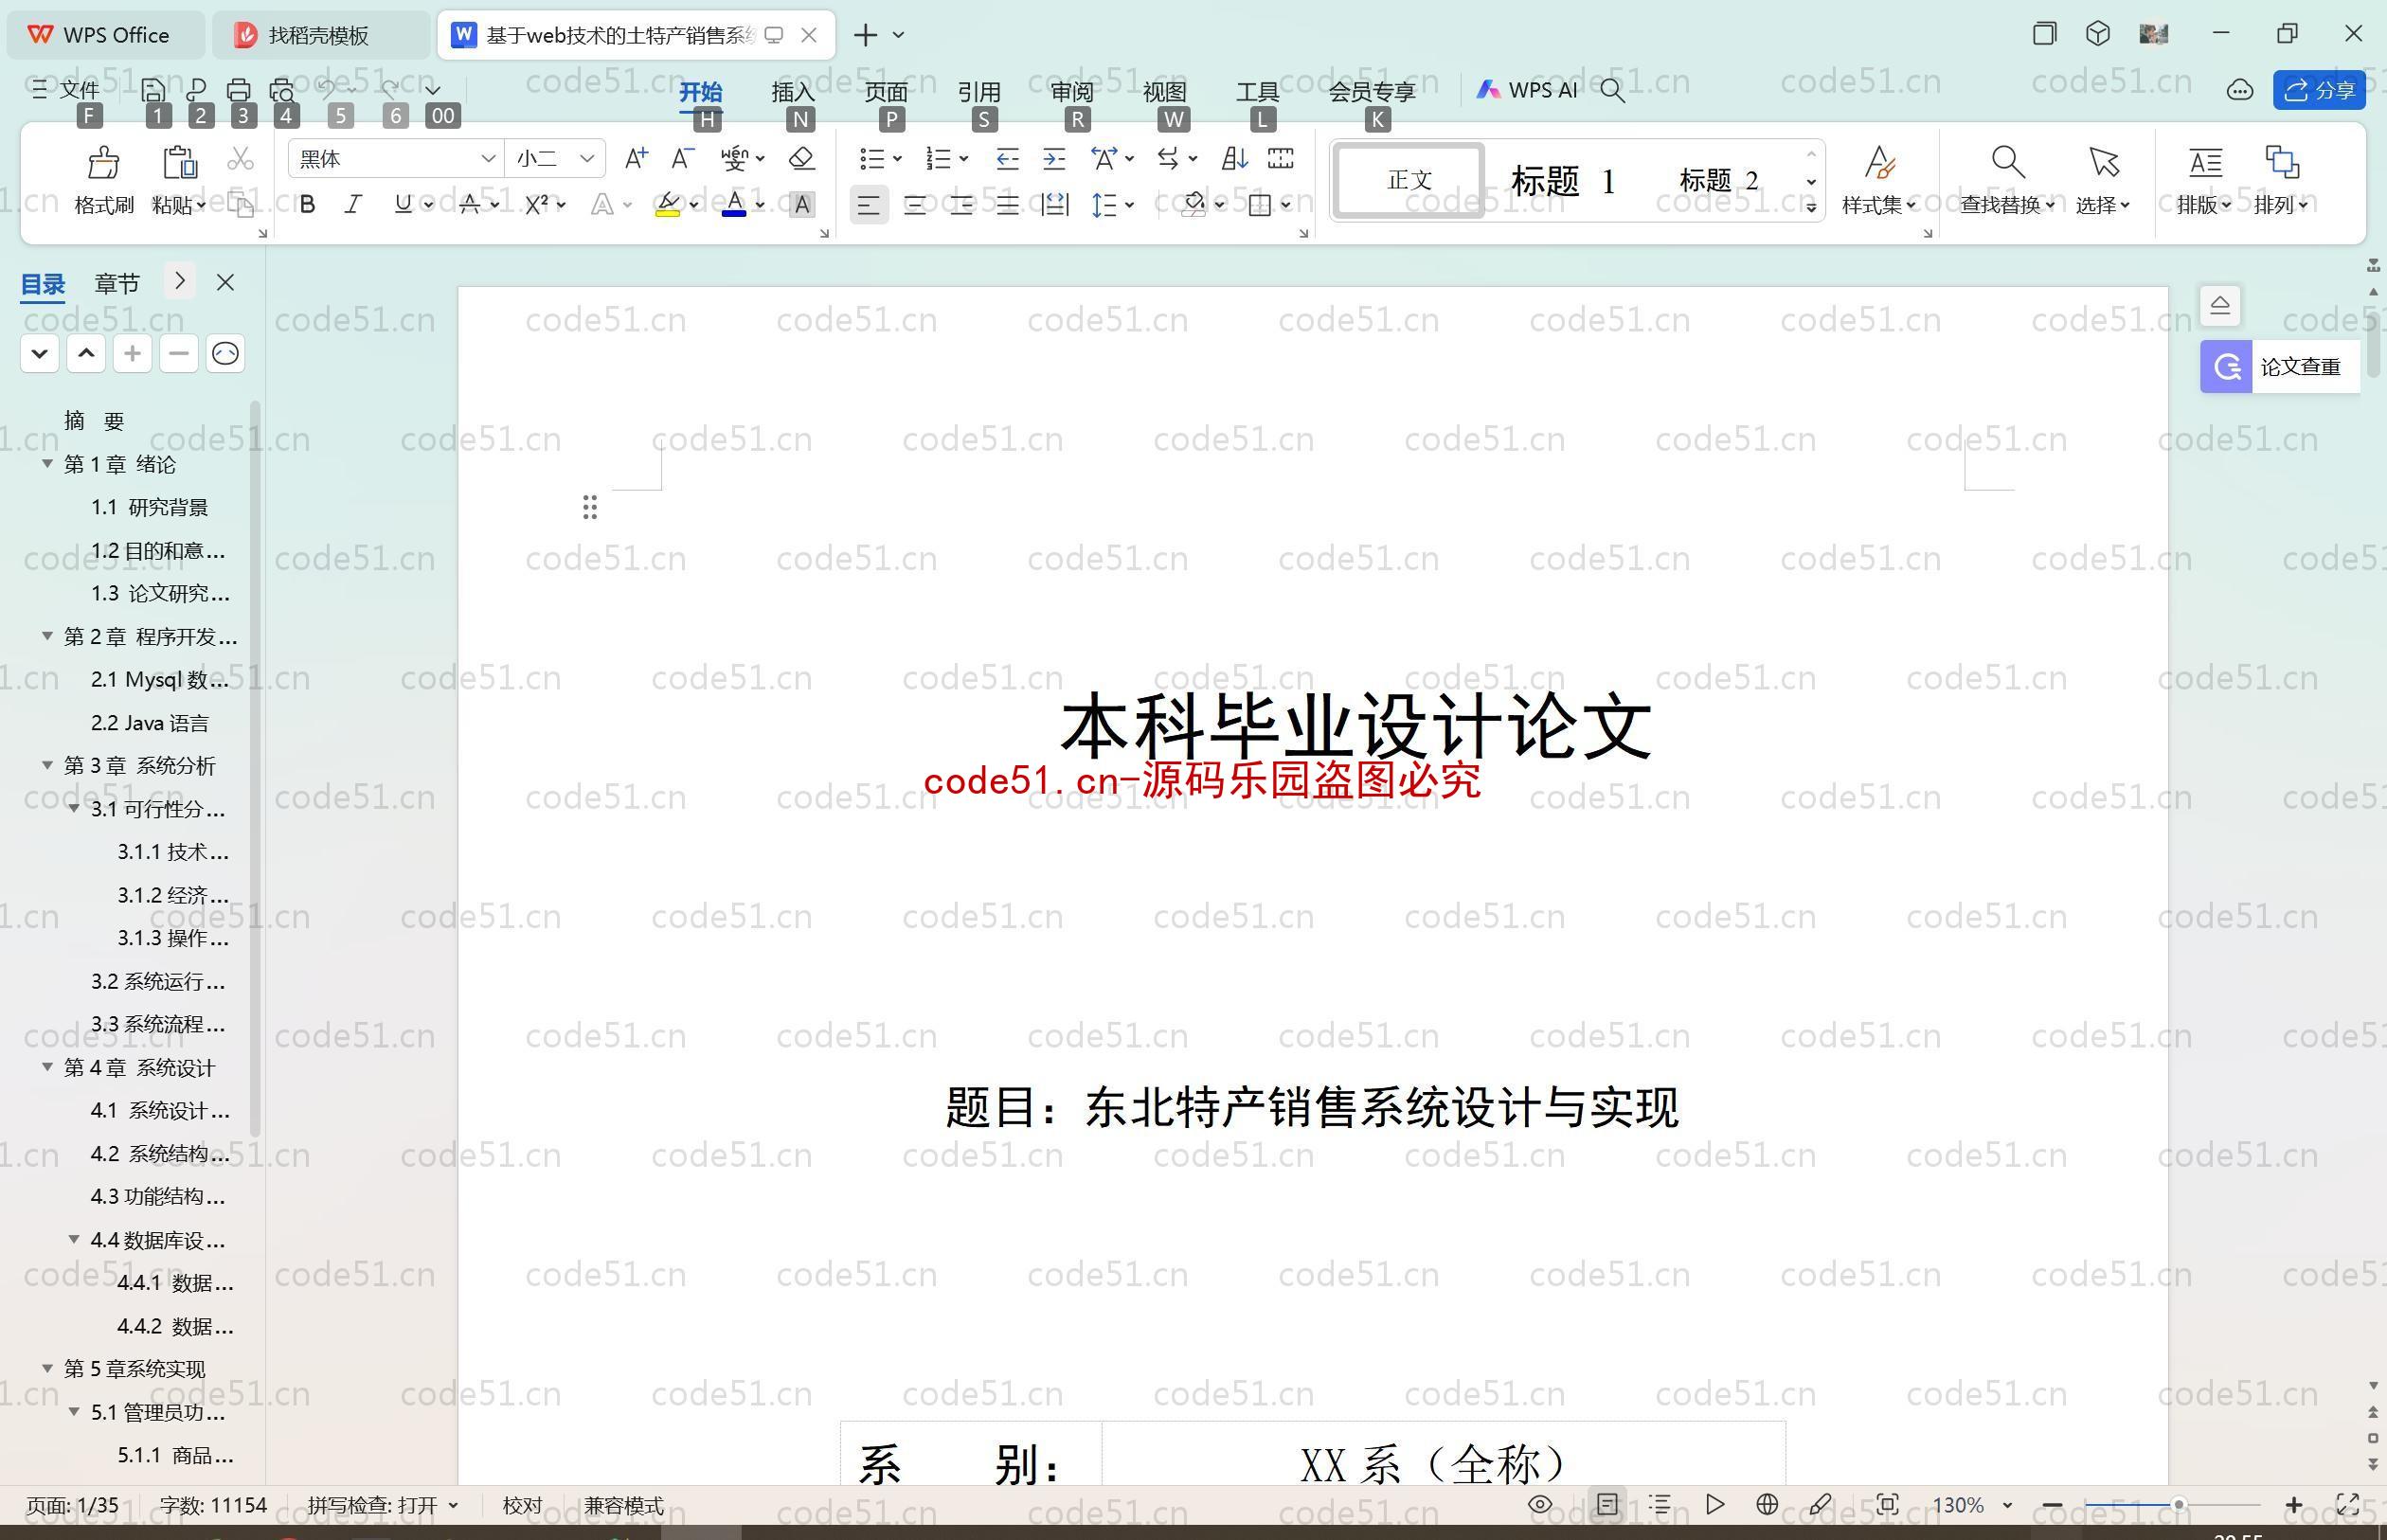
Task: Open the line spacing dropdown
Action: tap(1129, 205)
